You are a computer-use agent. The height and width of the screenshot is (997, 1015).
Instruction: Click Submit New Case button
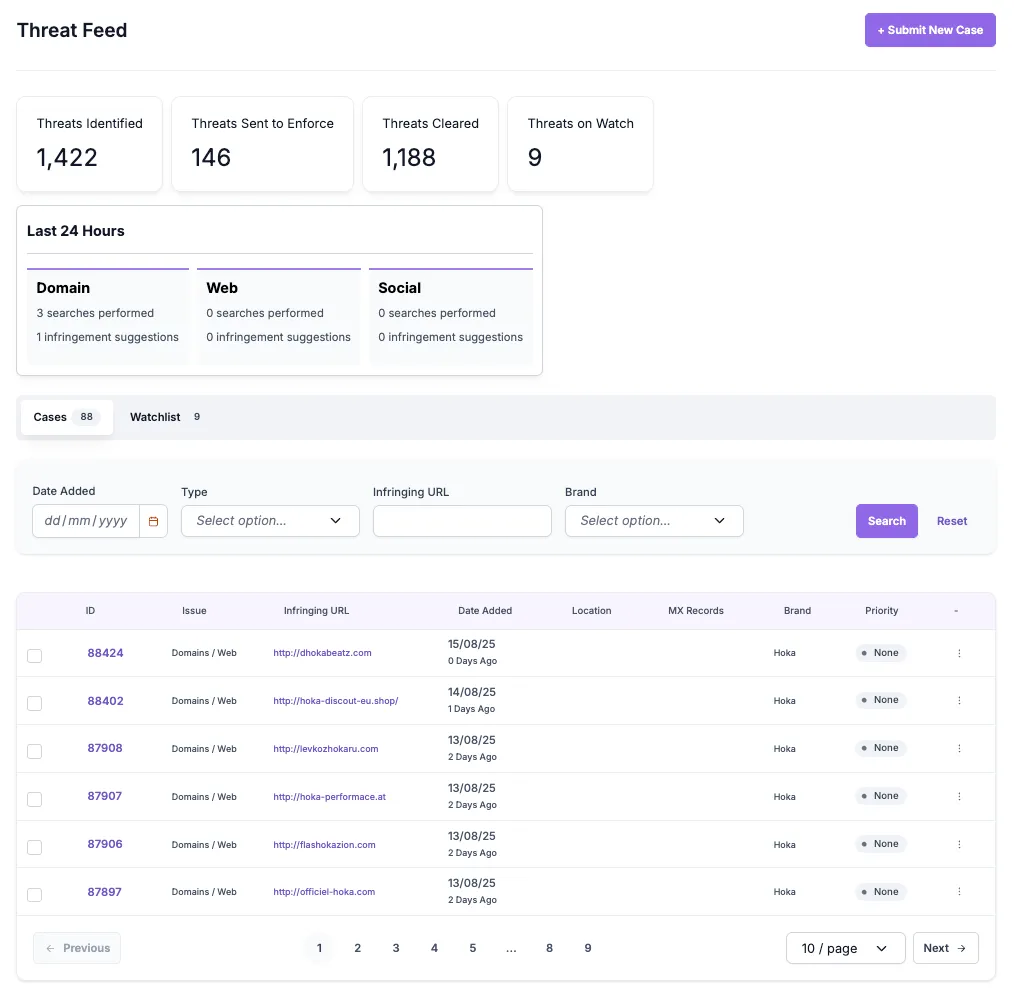pyautogui.click(x=930, y=30)
